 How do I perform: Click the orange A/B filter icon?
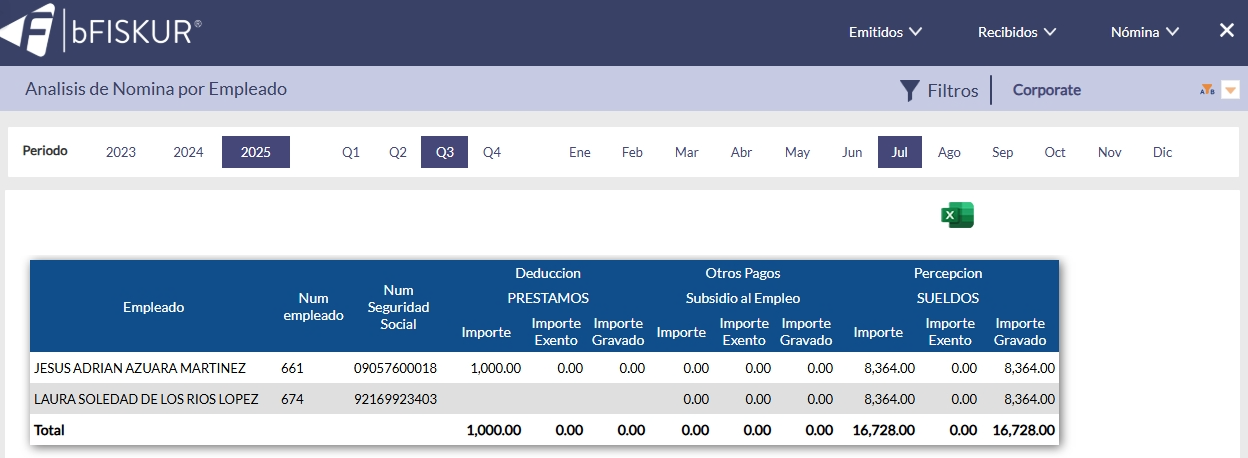(1207, 90)
